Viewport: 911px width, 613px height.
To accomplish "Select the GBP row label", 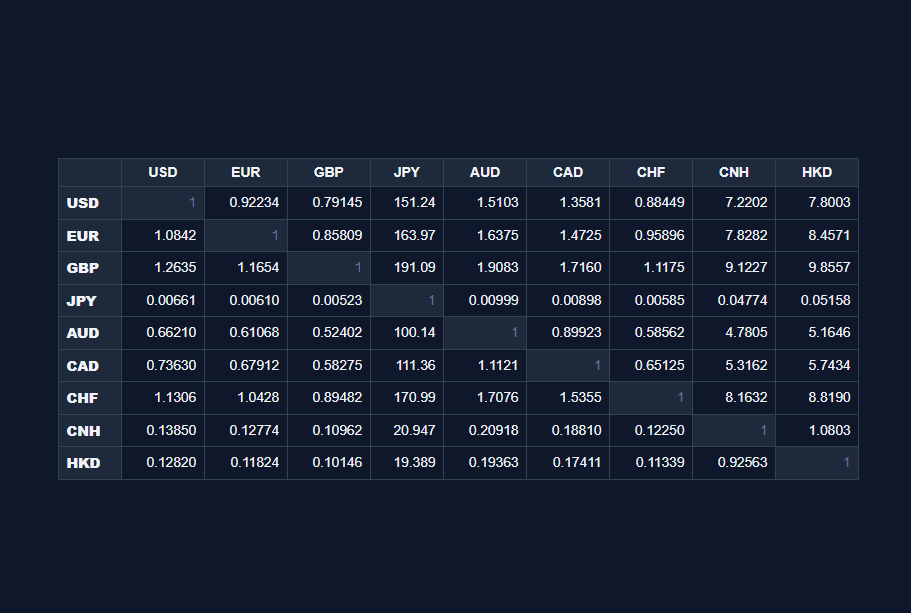I will [x=90, y=268].
